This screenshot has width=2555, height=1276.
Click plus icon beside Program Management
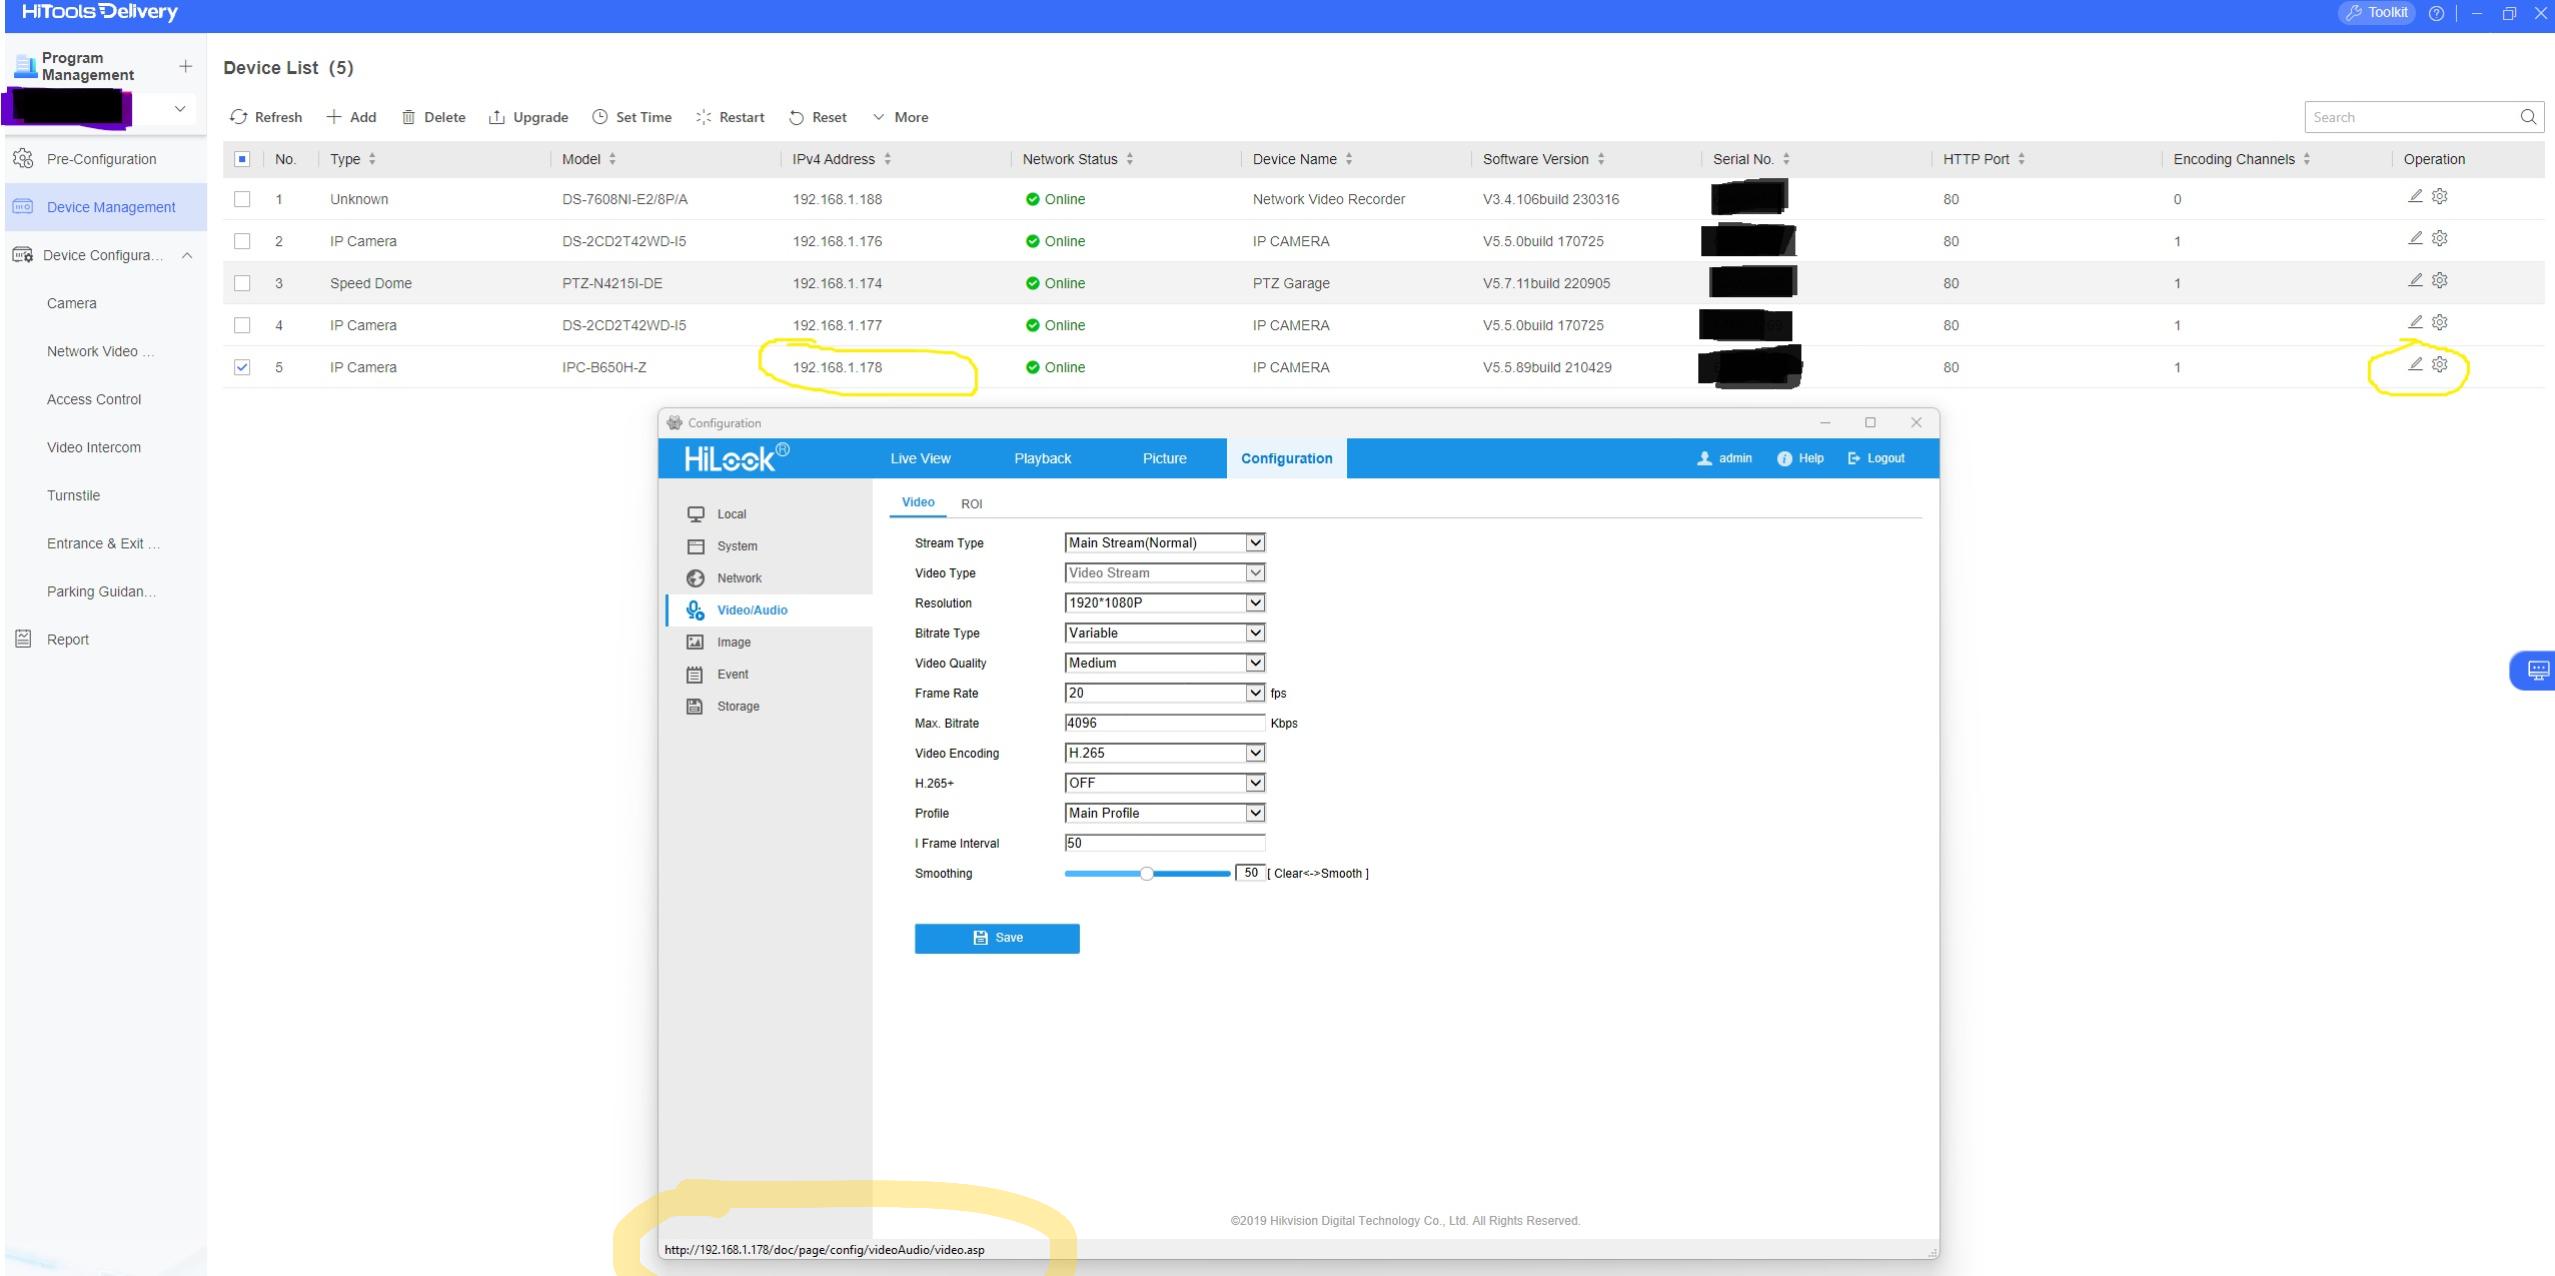185,66
